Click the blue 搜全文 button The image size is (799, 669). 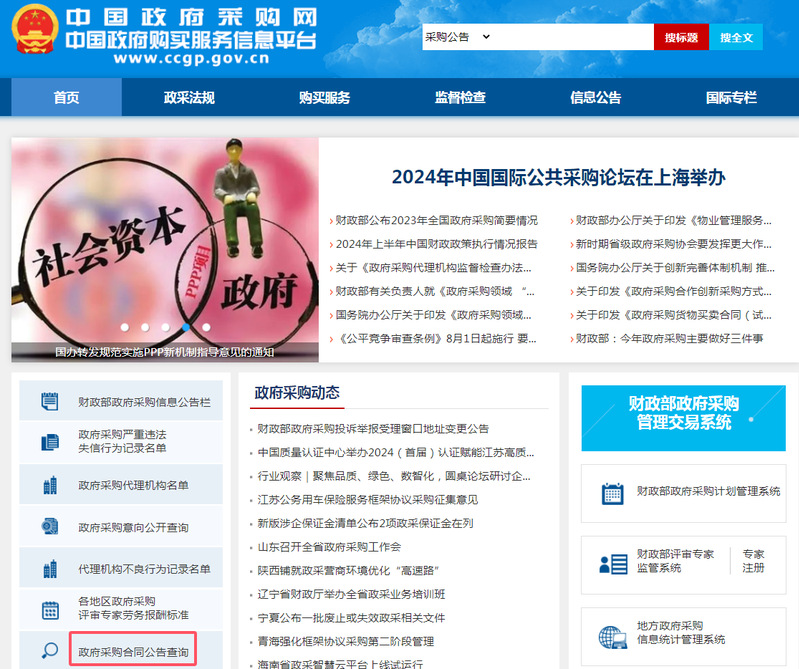736,37
